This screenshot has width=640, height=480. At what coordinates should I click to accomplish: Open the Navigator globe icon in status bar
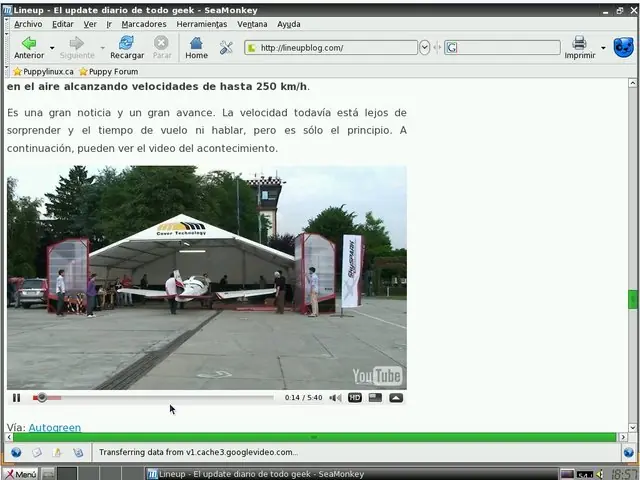click(16, 452)
